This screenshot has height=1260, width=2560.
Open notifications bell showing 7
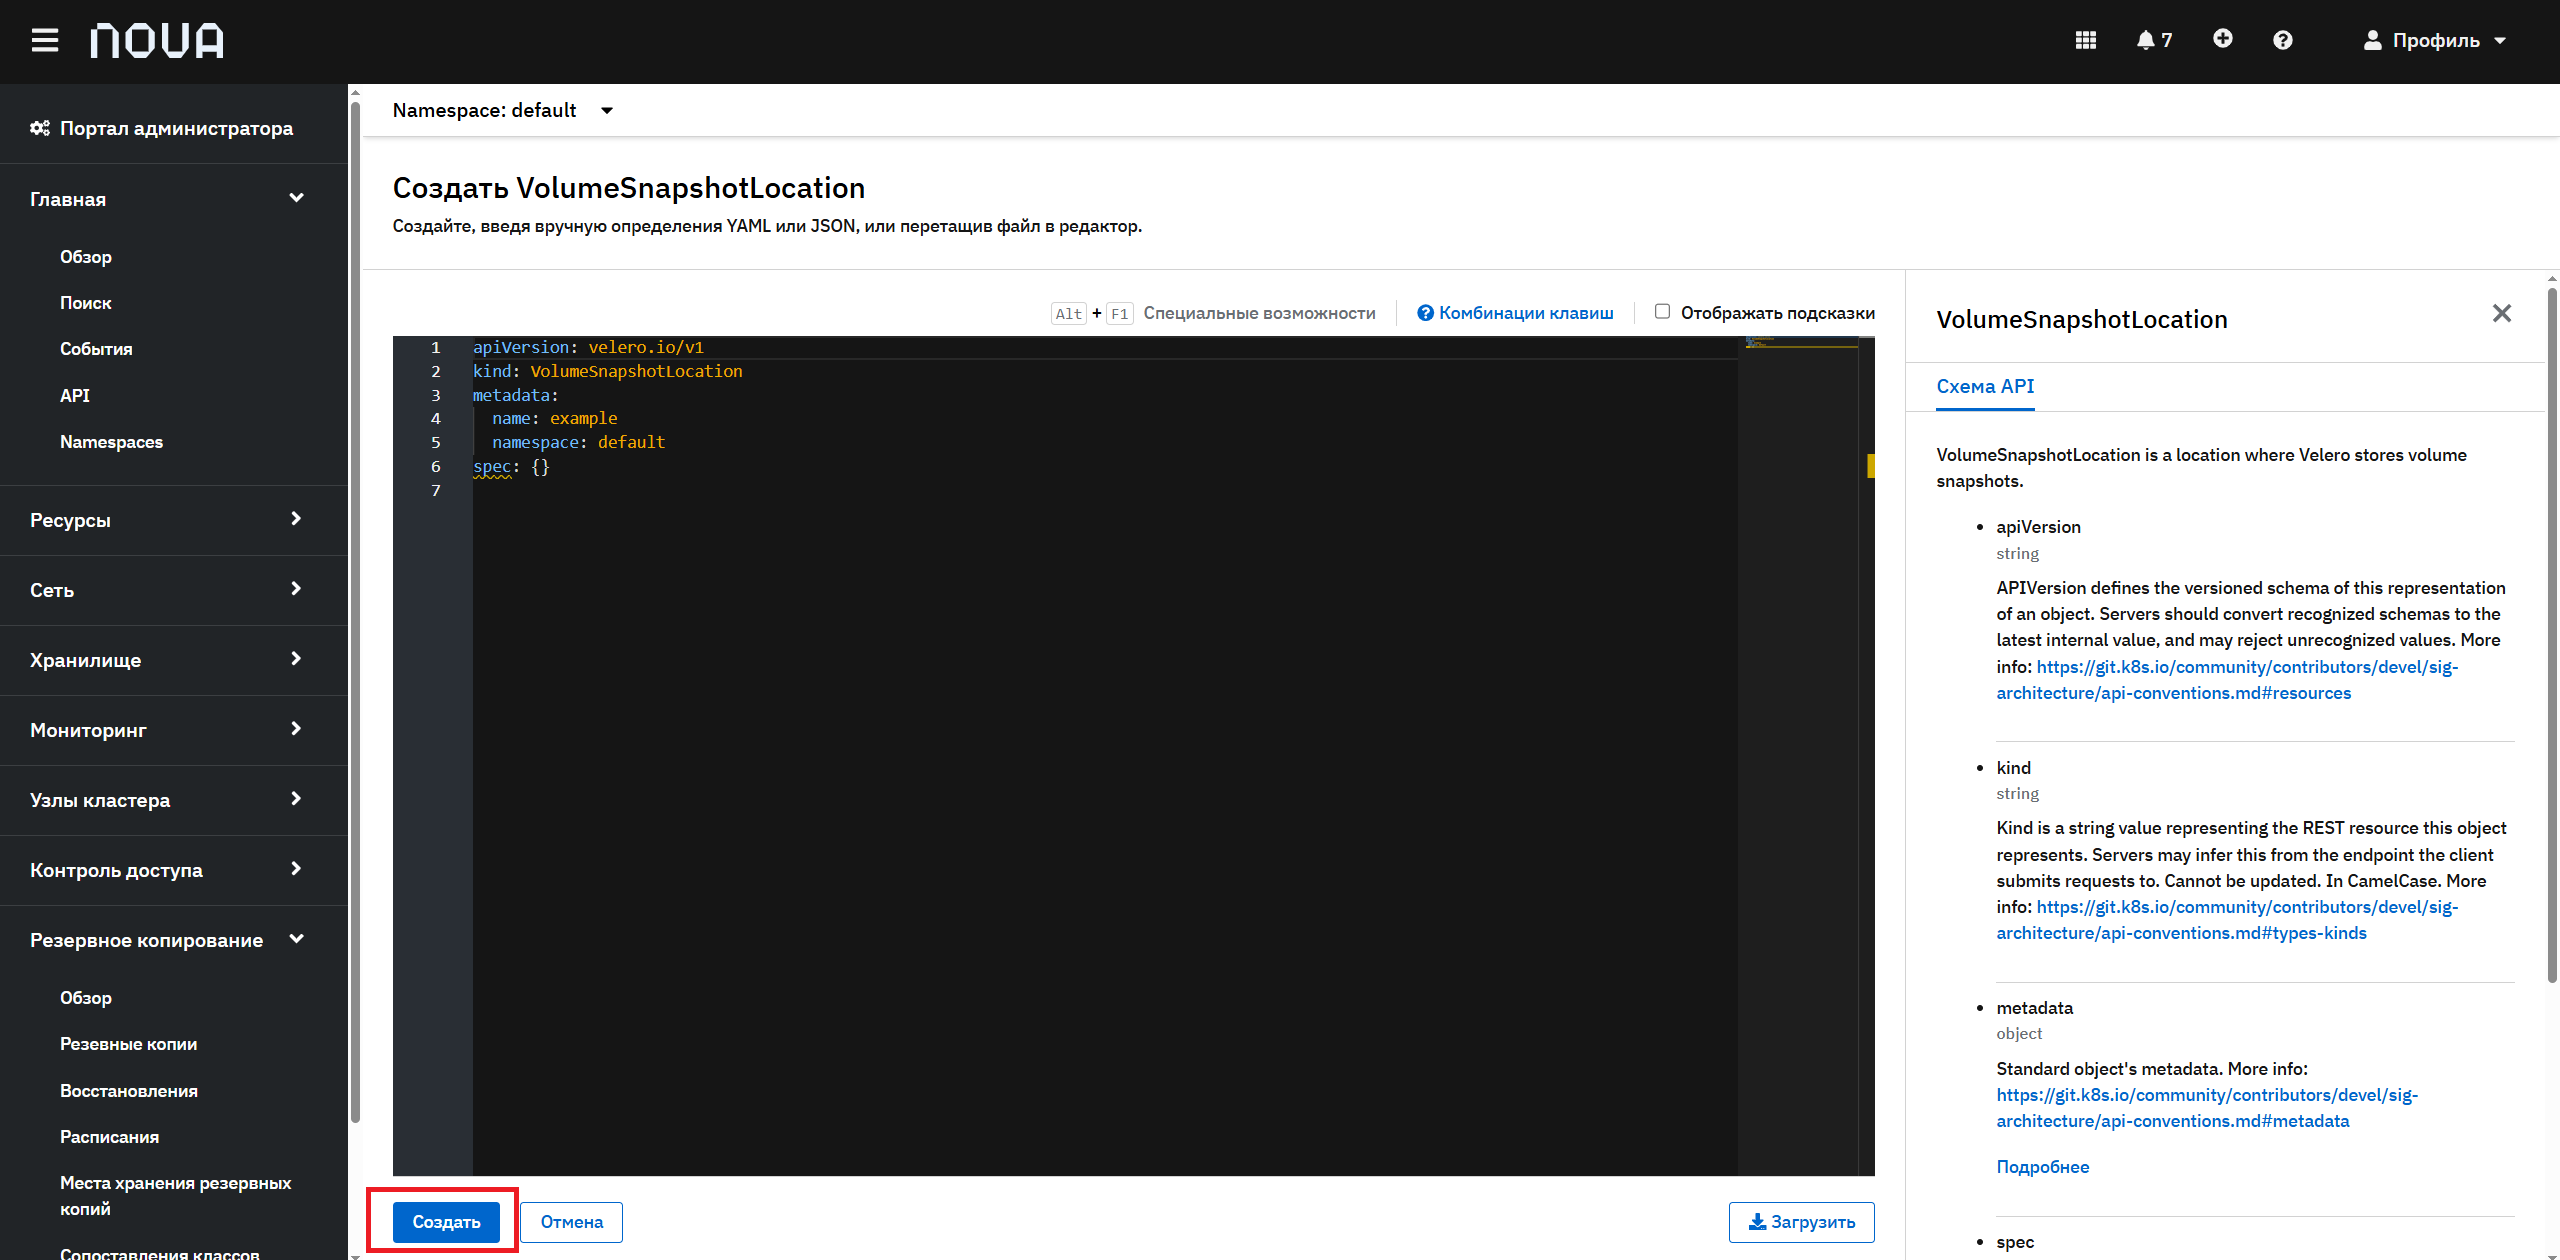point(2154,40)
